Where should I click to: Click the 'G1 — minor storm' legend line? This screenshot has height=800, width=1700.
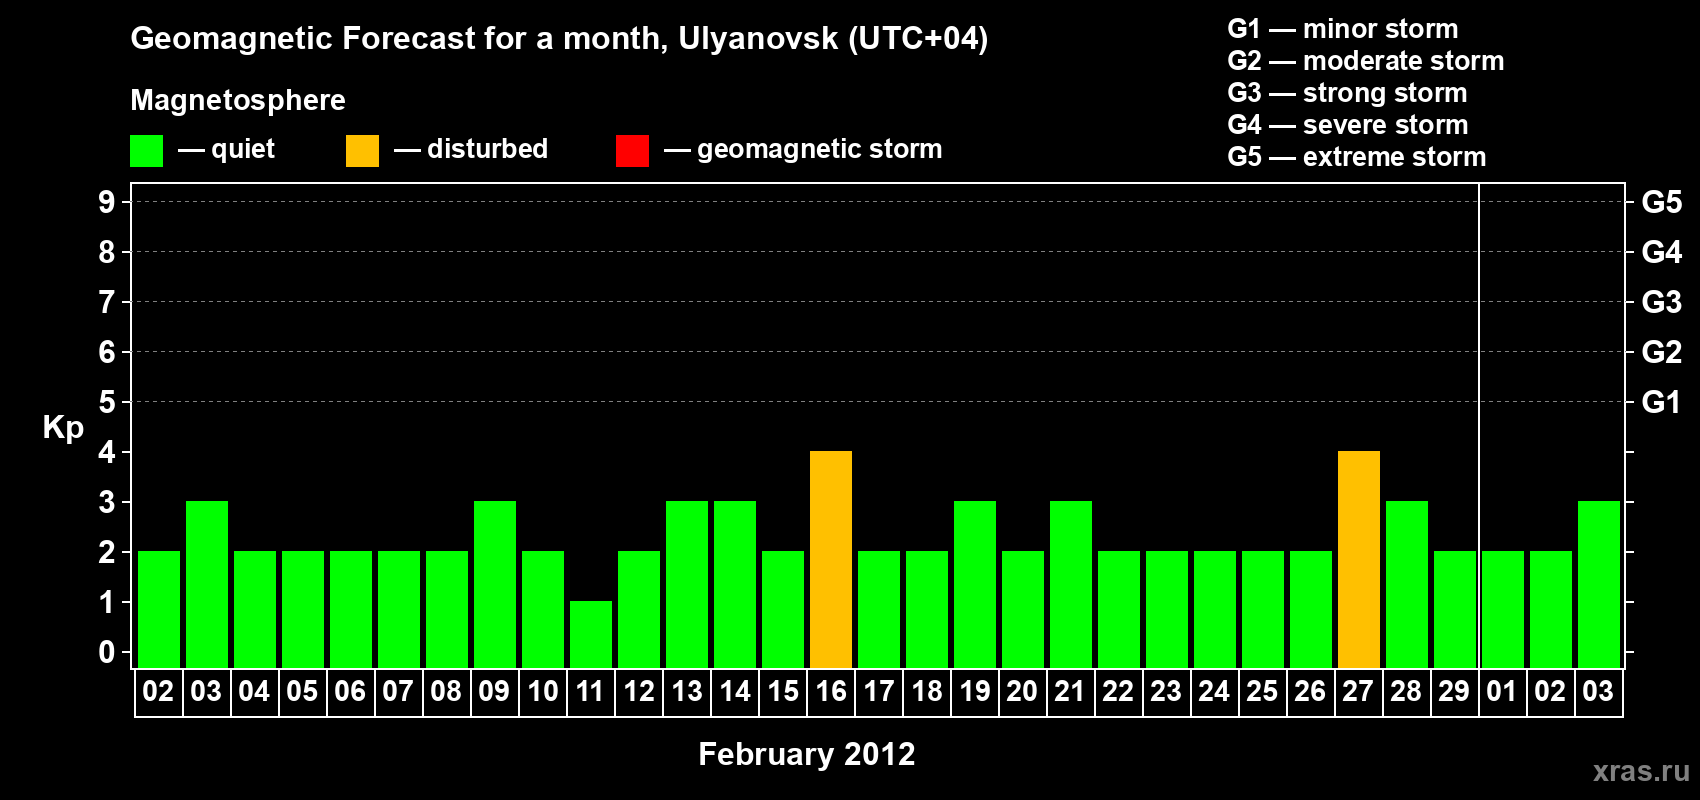pyautogui.click(x=1343, y=29)
